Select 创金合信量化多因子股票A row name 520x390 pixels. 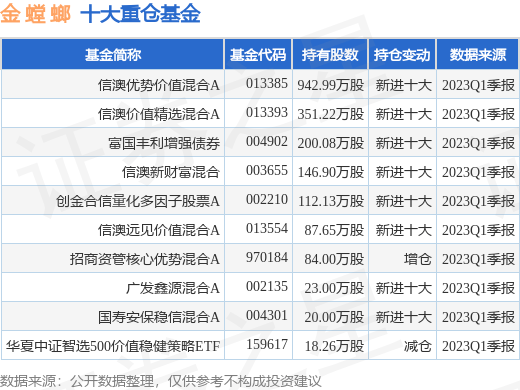coord(138,201)
